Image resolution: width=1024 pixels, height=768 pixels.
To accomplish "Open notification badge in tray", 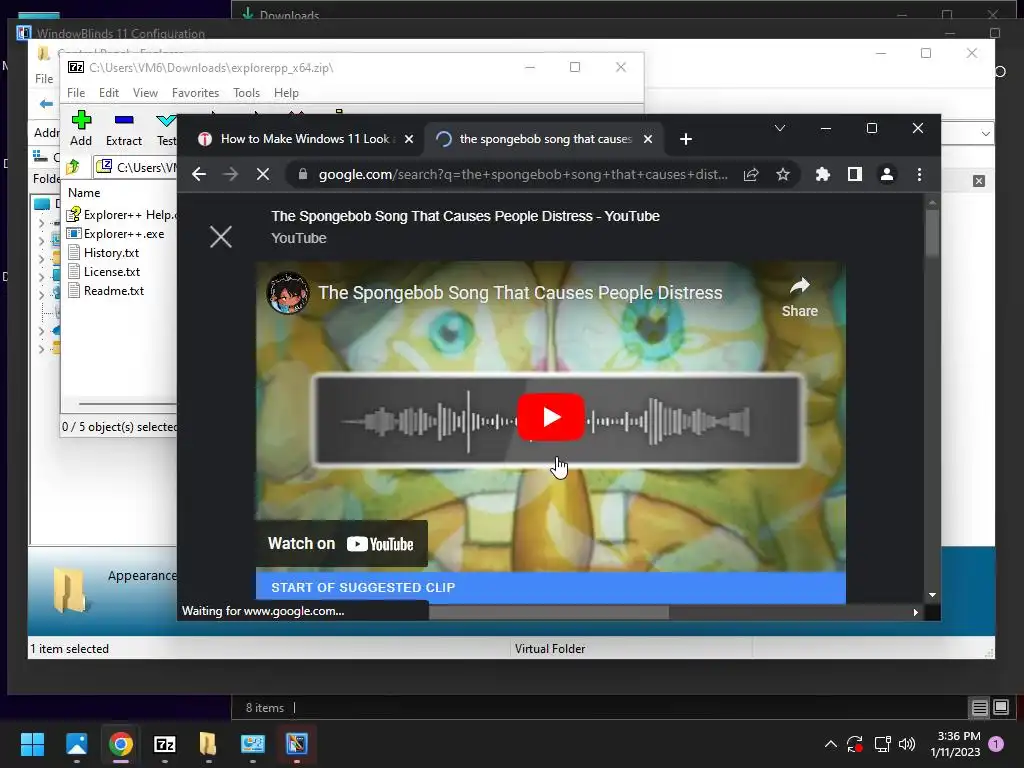I will tap(996, 743).
